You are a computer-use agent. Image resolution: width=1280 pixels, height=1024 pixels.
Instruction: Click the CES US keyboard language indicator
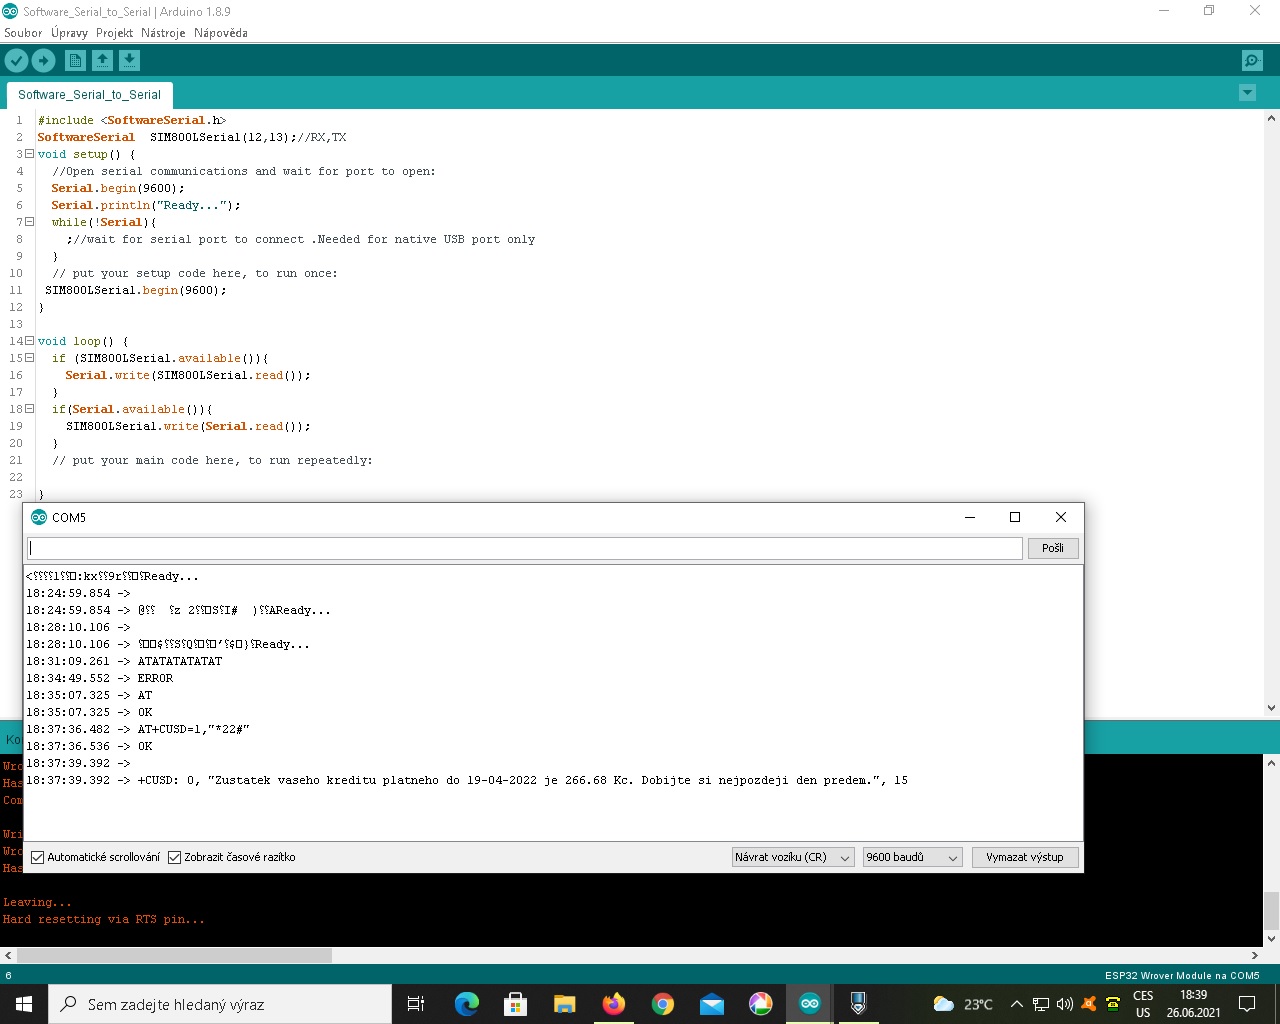click(x=1143, y=1004)
